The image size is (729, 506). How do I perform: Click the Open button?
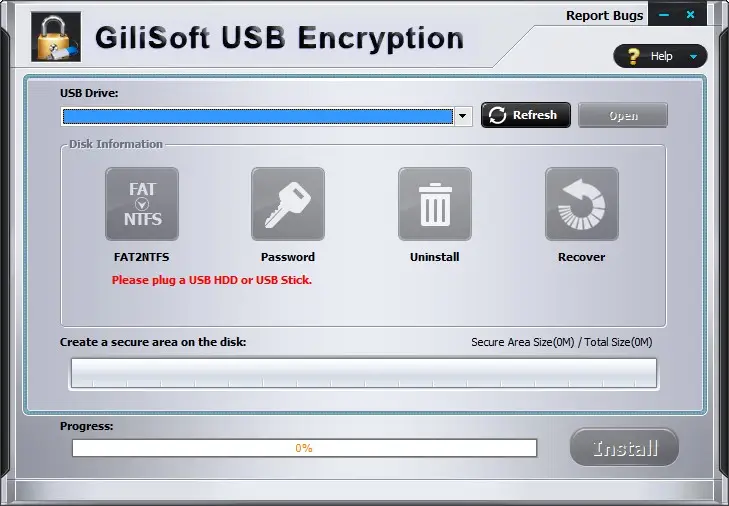coord(623,115)
